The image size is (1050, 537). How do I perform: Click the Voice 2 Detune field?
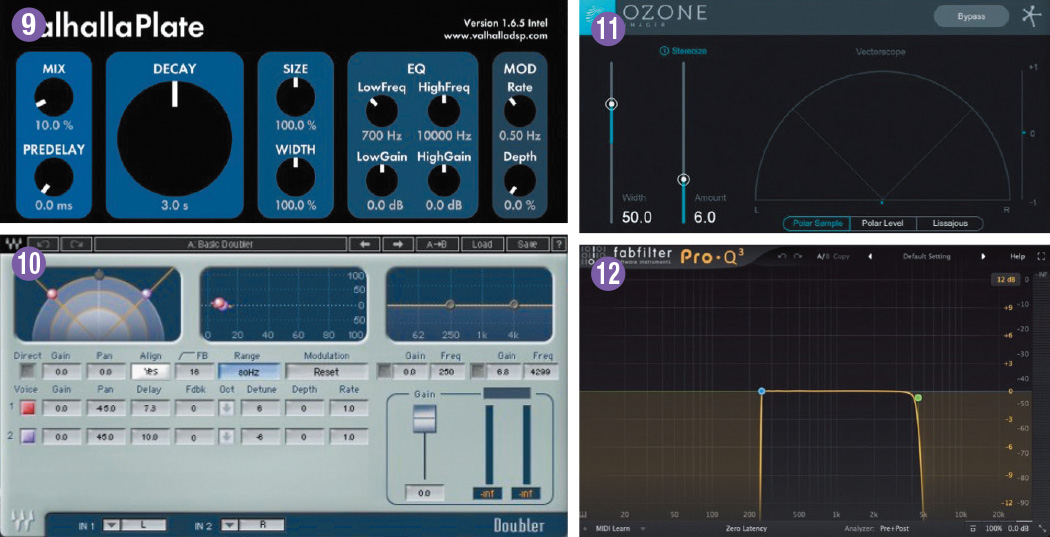pyautogui.click(x=260, y=437)
